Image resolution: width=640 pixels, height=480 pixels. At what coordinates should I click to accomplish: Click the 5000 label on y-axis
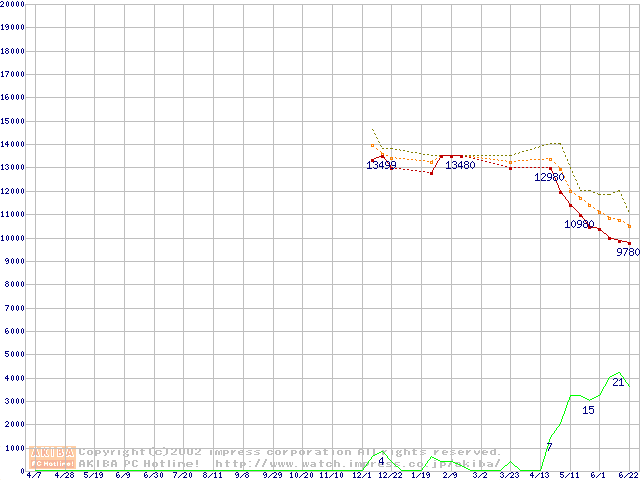click(13, 355)
